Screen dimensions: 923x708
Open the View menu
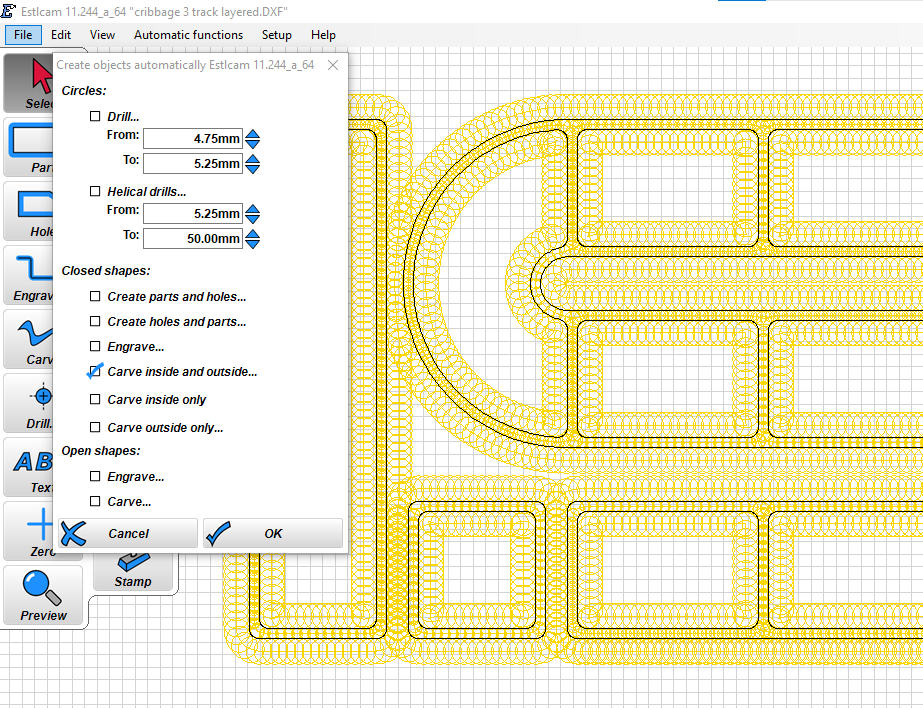[x=102, y=35]
